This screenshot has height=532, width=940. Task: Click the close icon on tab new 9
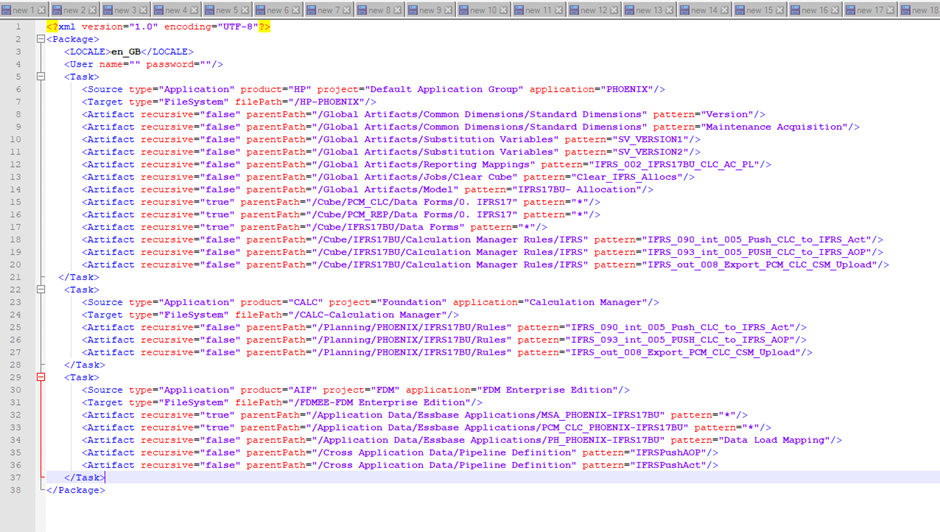pos(447,10)
